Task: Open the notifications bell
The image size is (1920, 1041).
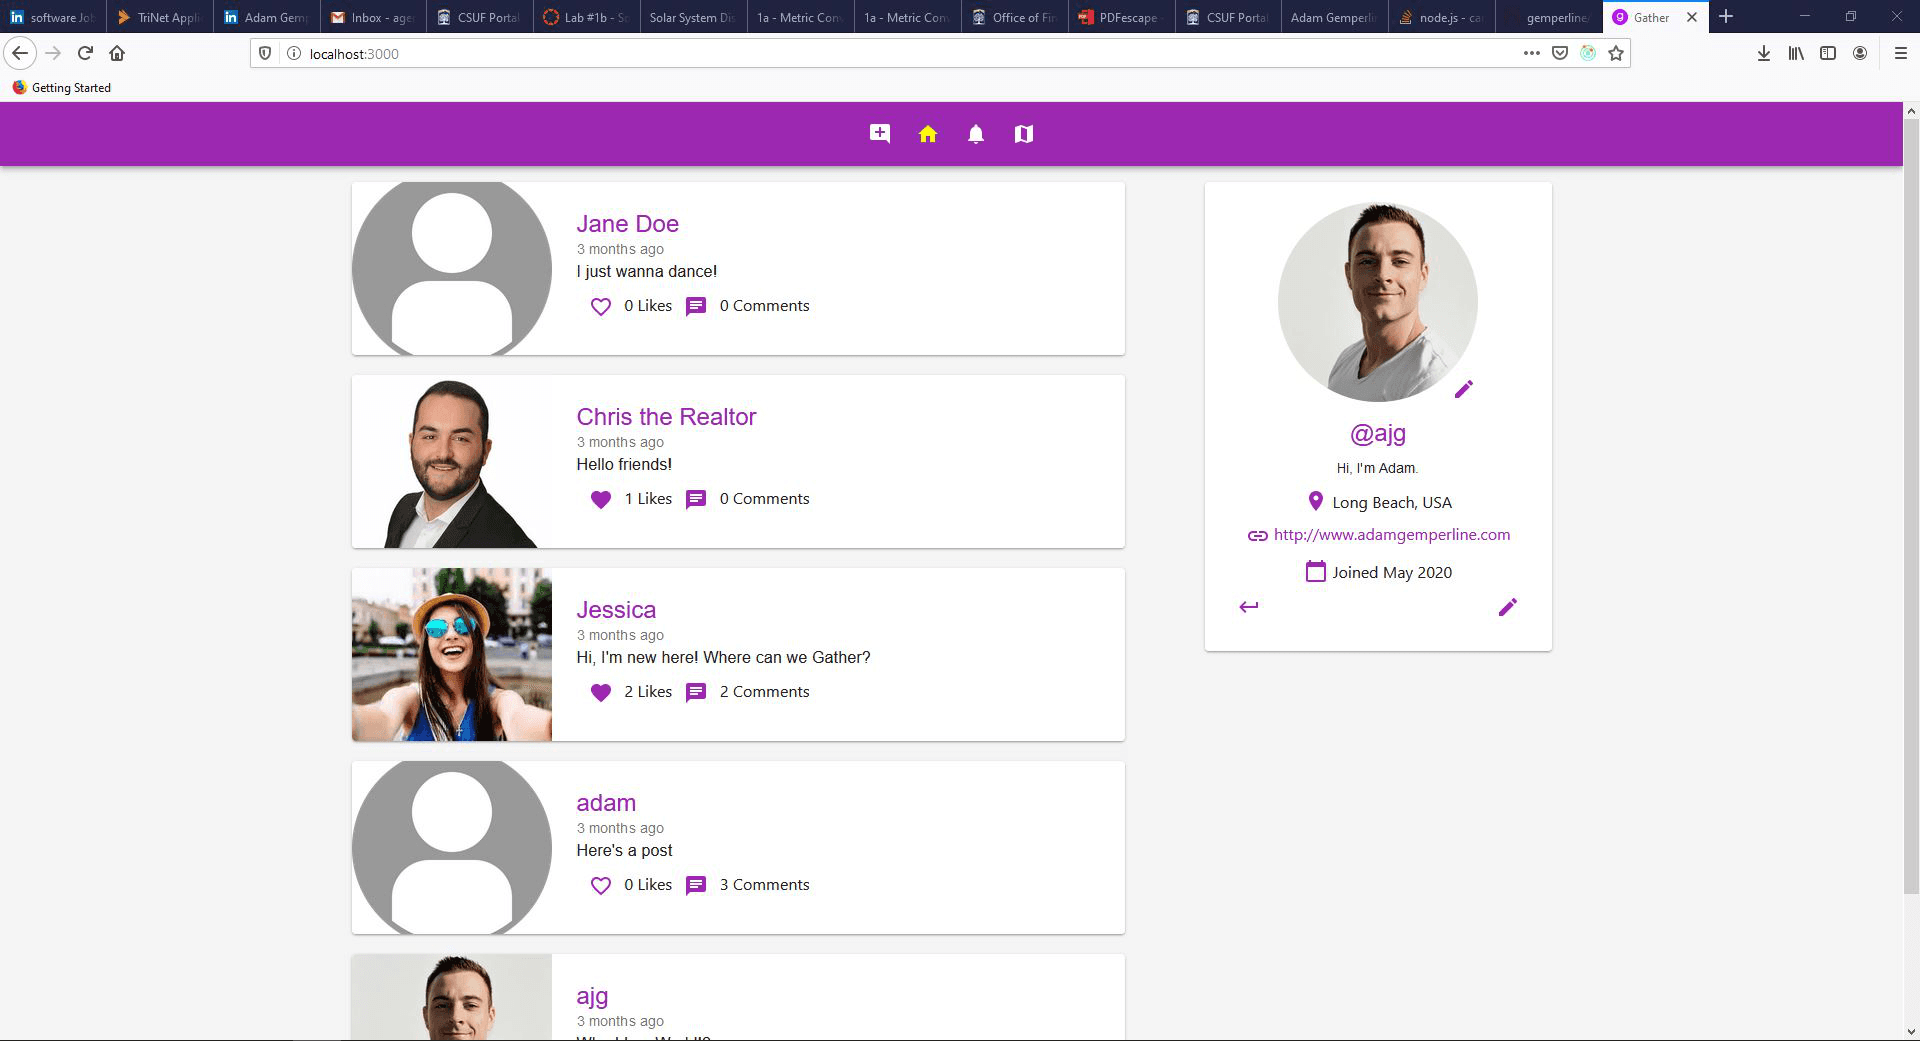Action: tap(975, 134)
